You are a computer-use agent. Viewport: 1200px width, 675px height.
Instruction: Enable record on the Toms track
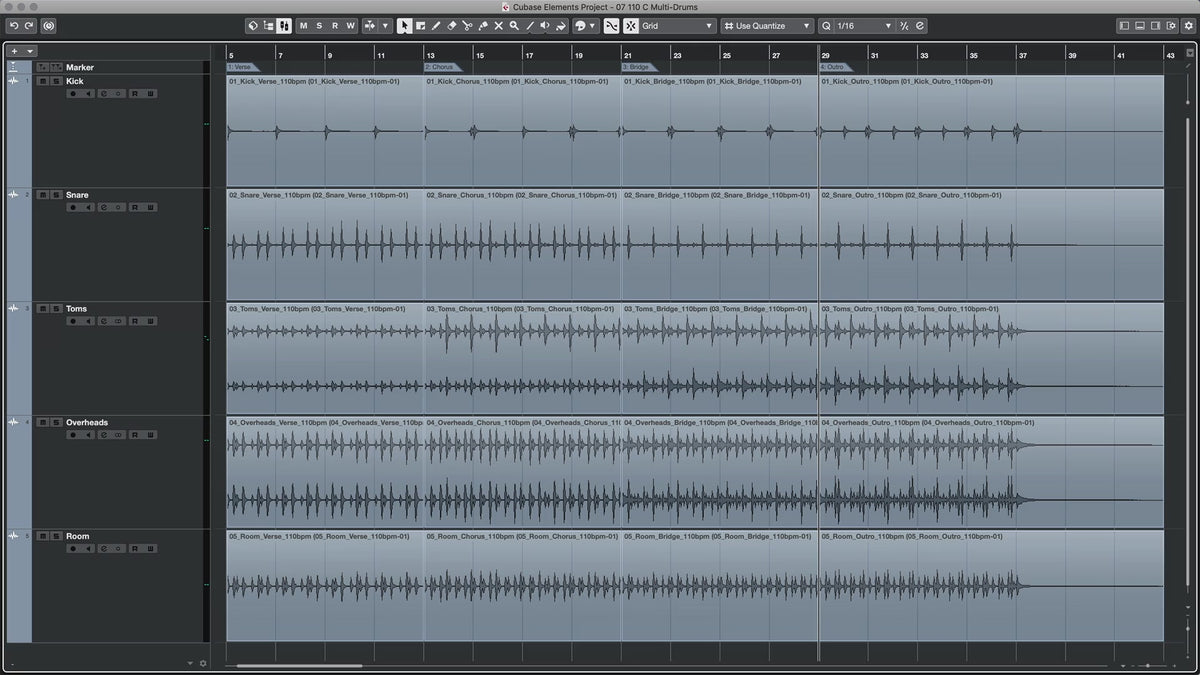tap(72, 321)
